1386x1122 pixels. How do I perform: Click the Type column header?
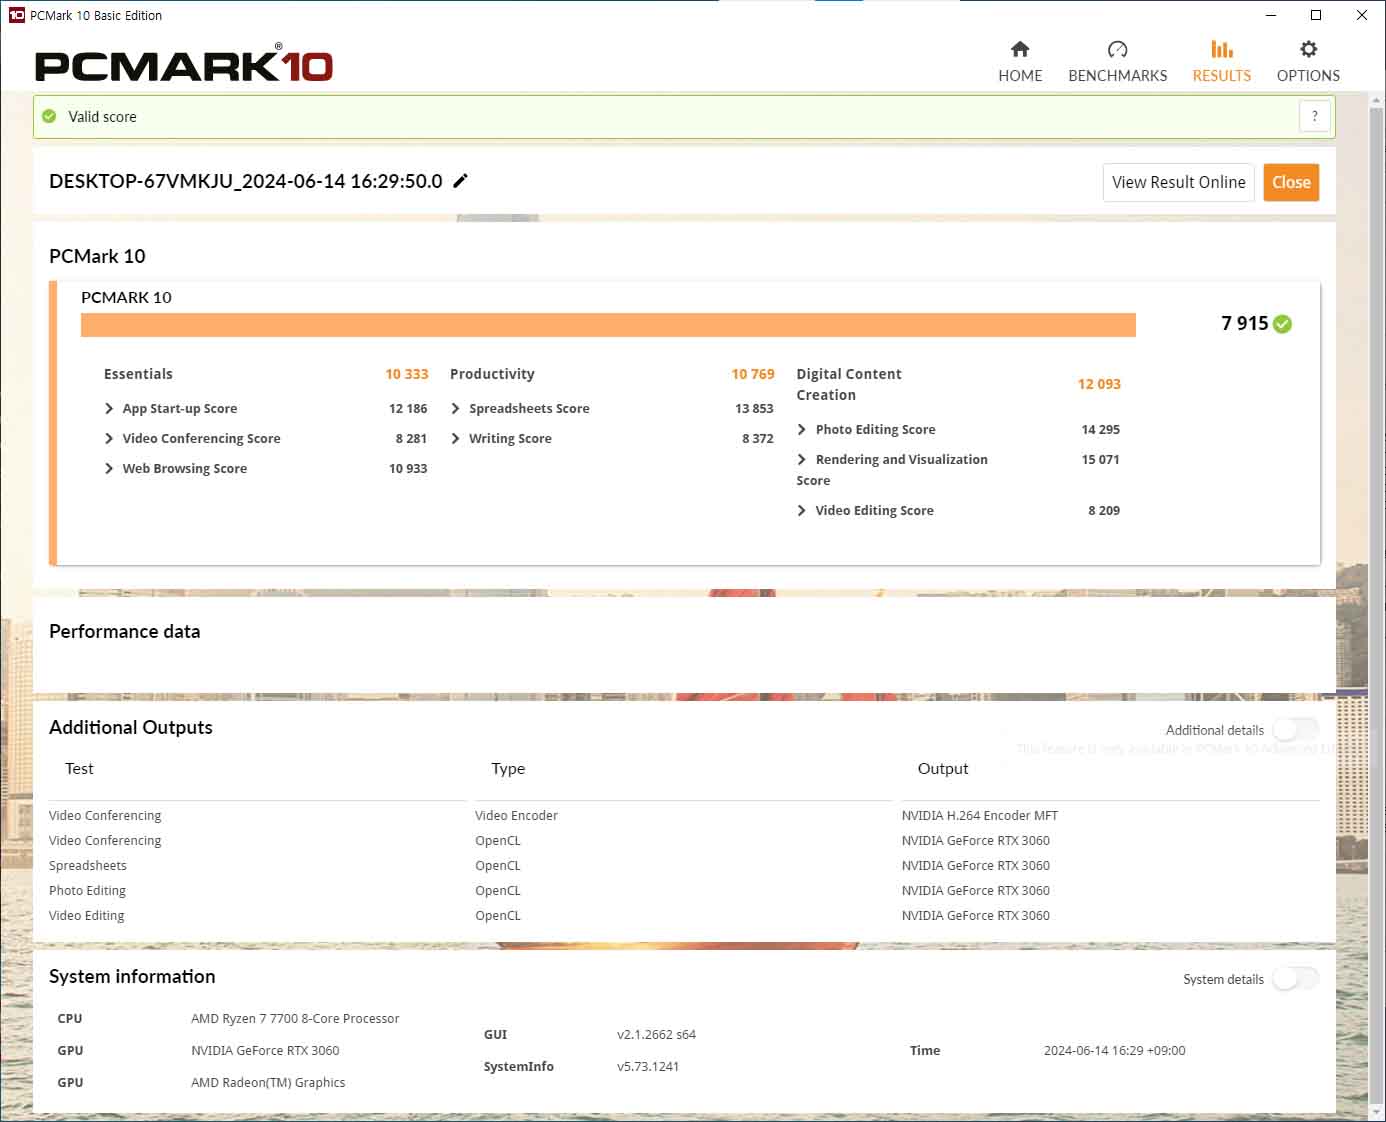pyautogui.click(x=508, y=768)
